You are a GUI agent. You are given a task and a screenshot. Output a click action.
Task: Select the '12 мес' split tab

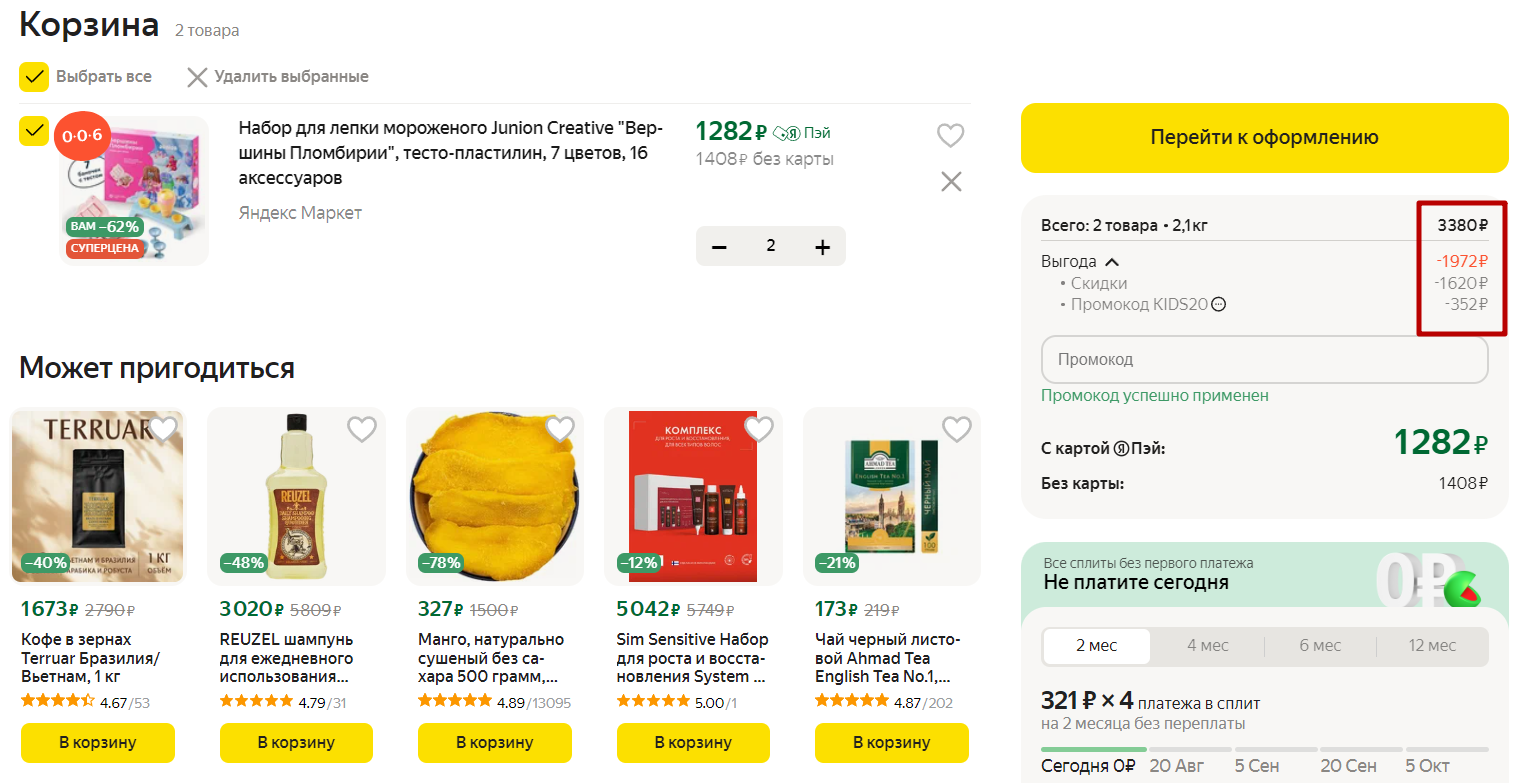click(x=1432, y=646)
